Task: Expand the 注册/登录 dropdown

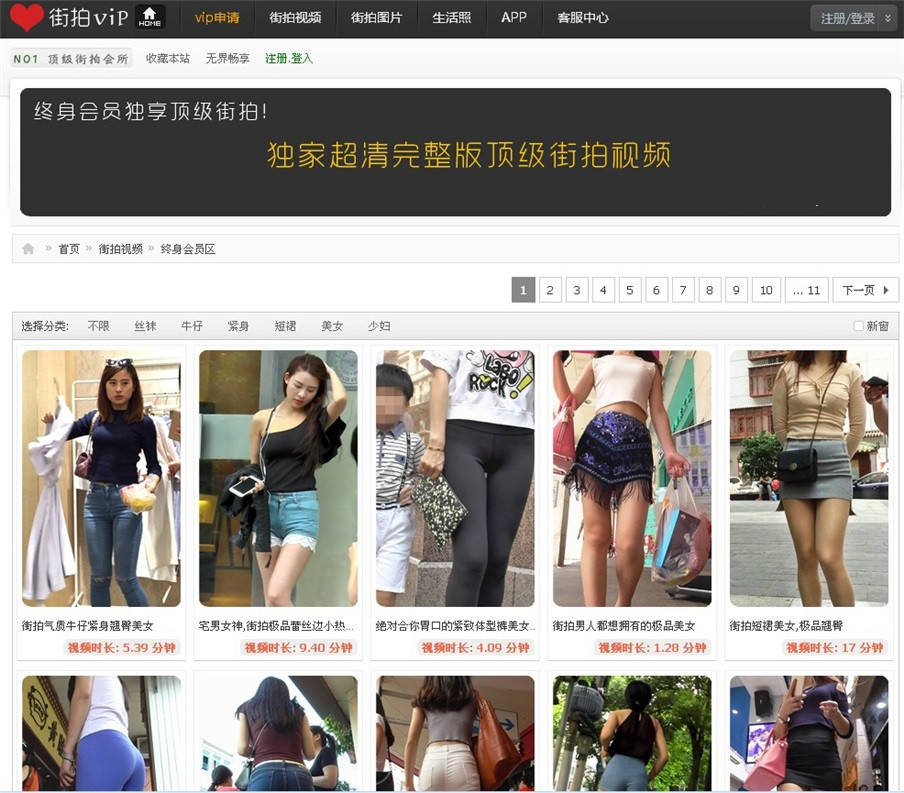Action: [x=887, y=18]
